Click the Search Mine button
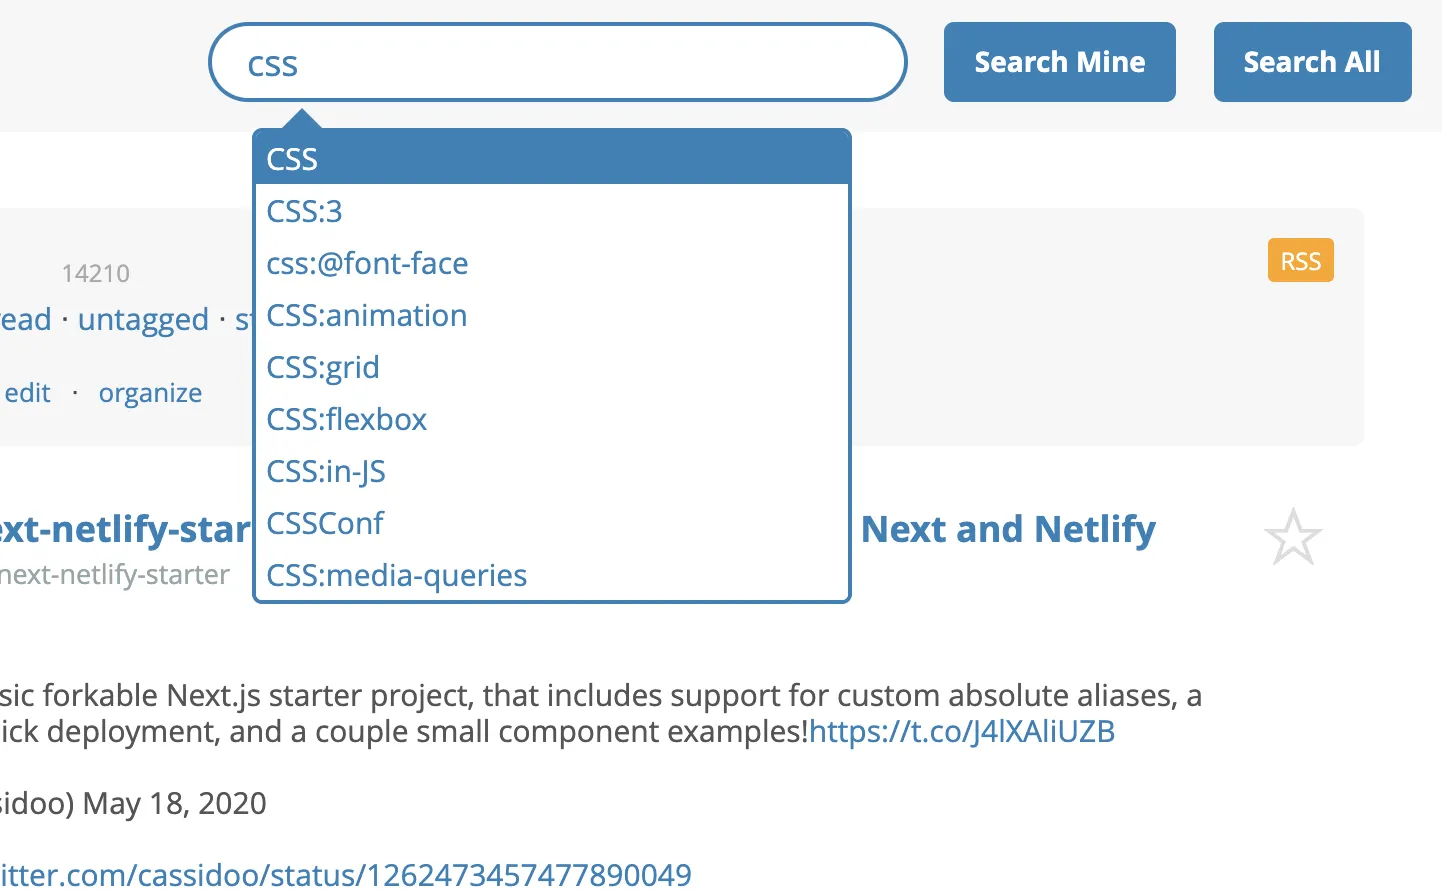Image resolution: width=1442 pixels, height=890 pixels. (x=1059, y=62)
